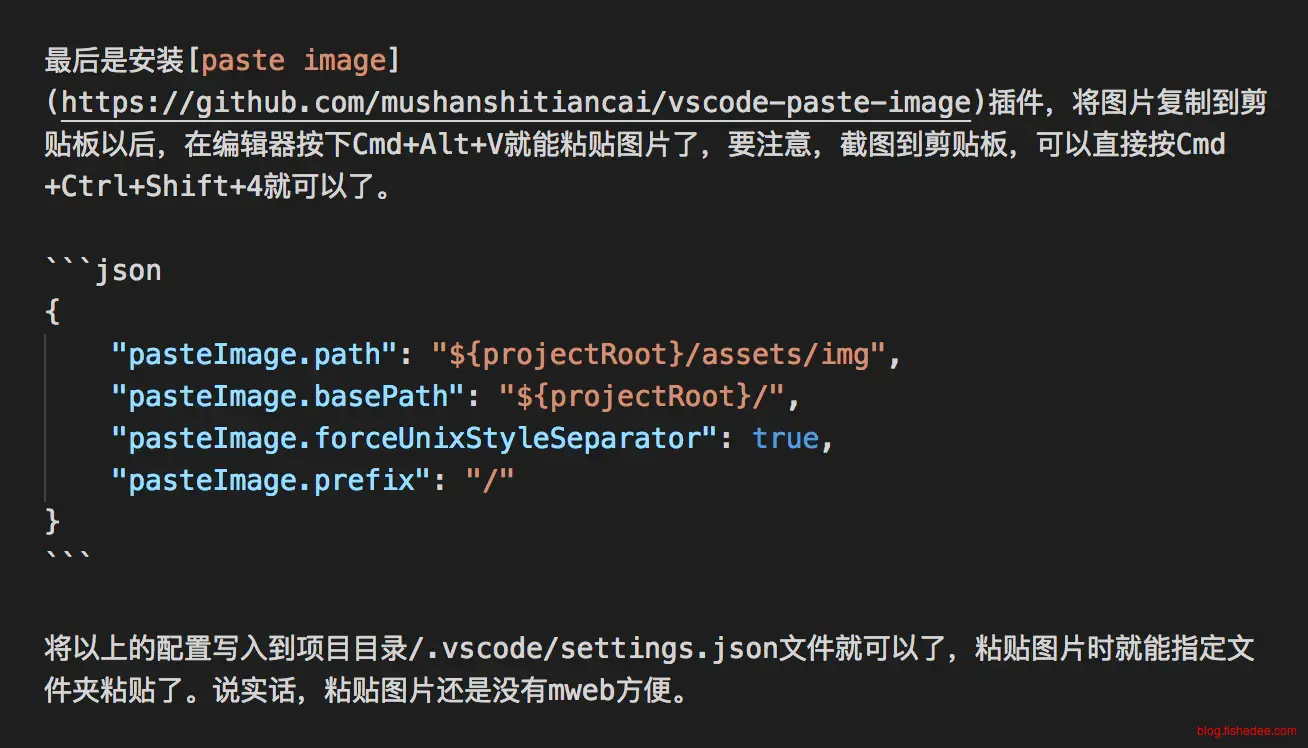1308x748 pixels.
Task: Click the "pasteImage.basePath" key
Action: pyautogui.click(x=288, y=397)
